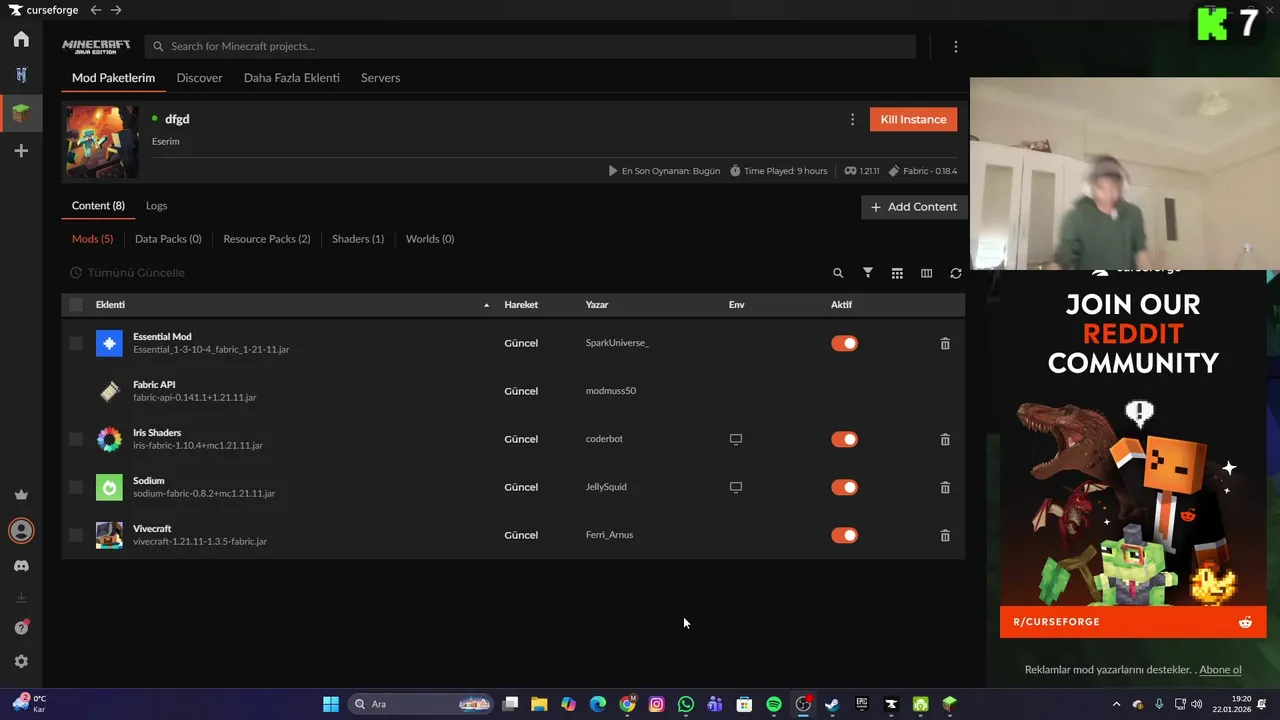Select the Content (8) tab
Screen dimensions: 1280x720
click(98, 206)
